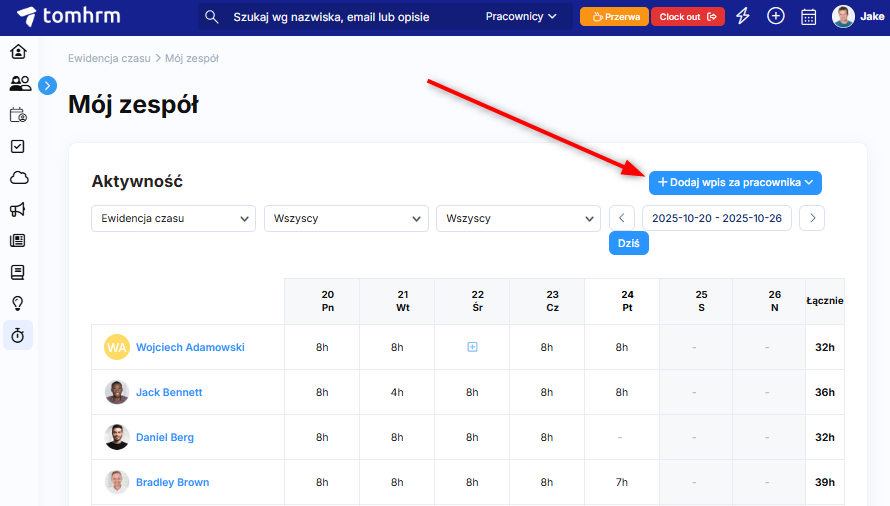Expand Dodaj wpis za pracownika dropdown

pos(735,182)
